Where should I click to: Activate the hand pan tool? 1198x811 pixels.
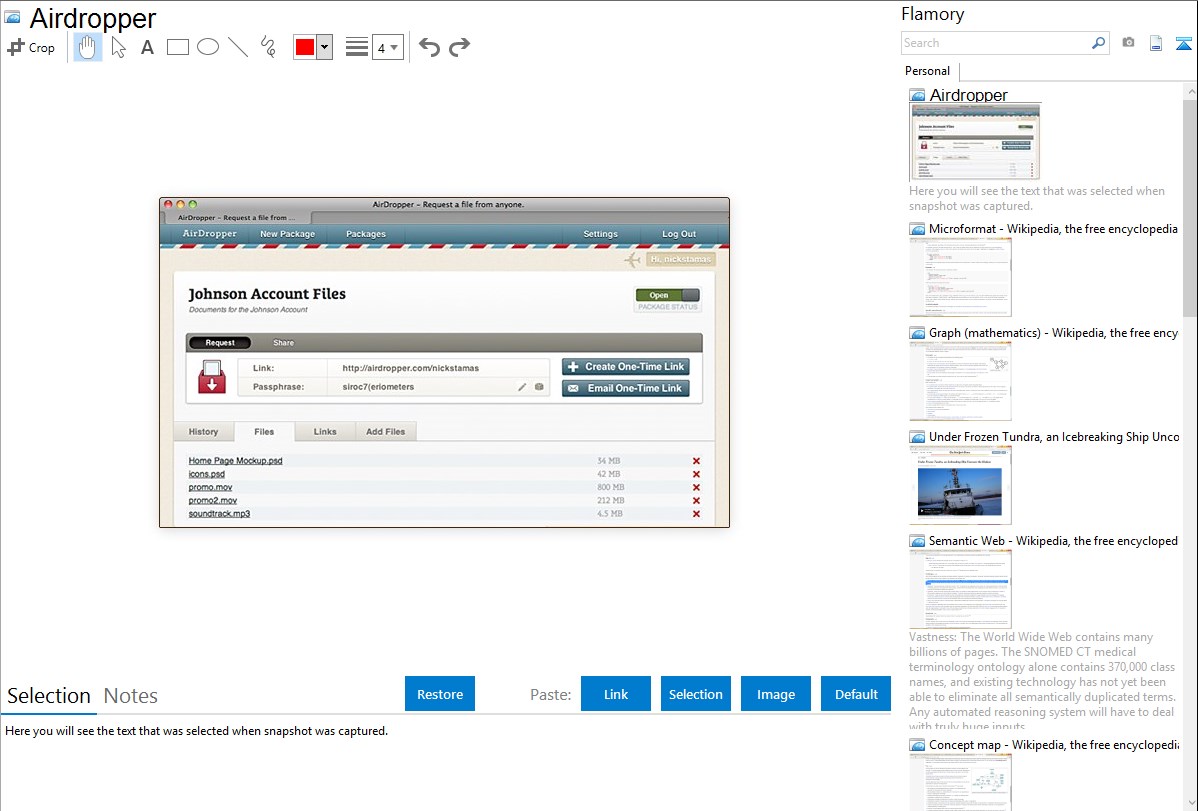[x=87, y=47]
